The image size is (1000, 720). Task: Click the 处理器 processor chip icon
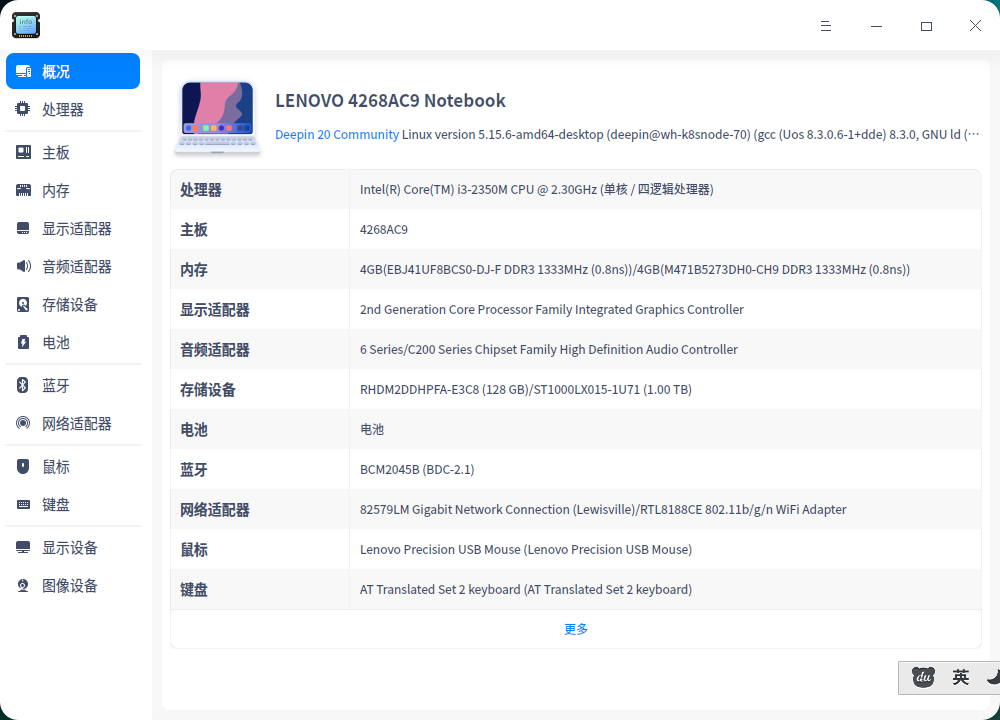(23, 109)
